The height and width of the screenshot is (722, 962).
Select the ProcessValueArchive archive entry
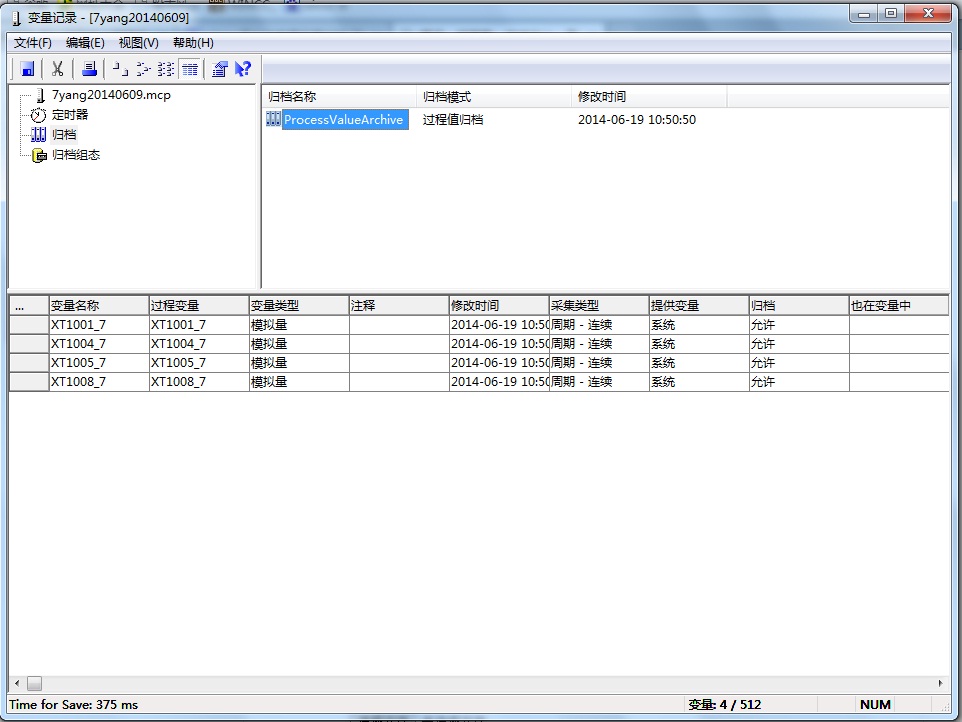pos(343,120)
